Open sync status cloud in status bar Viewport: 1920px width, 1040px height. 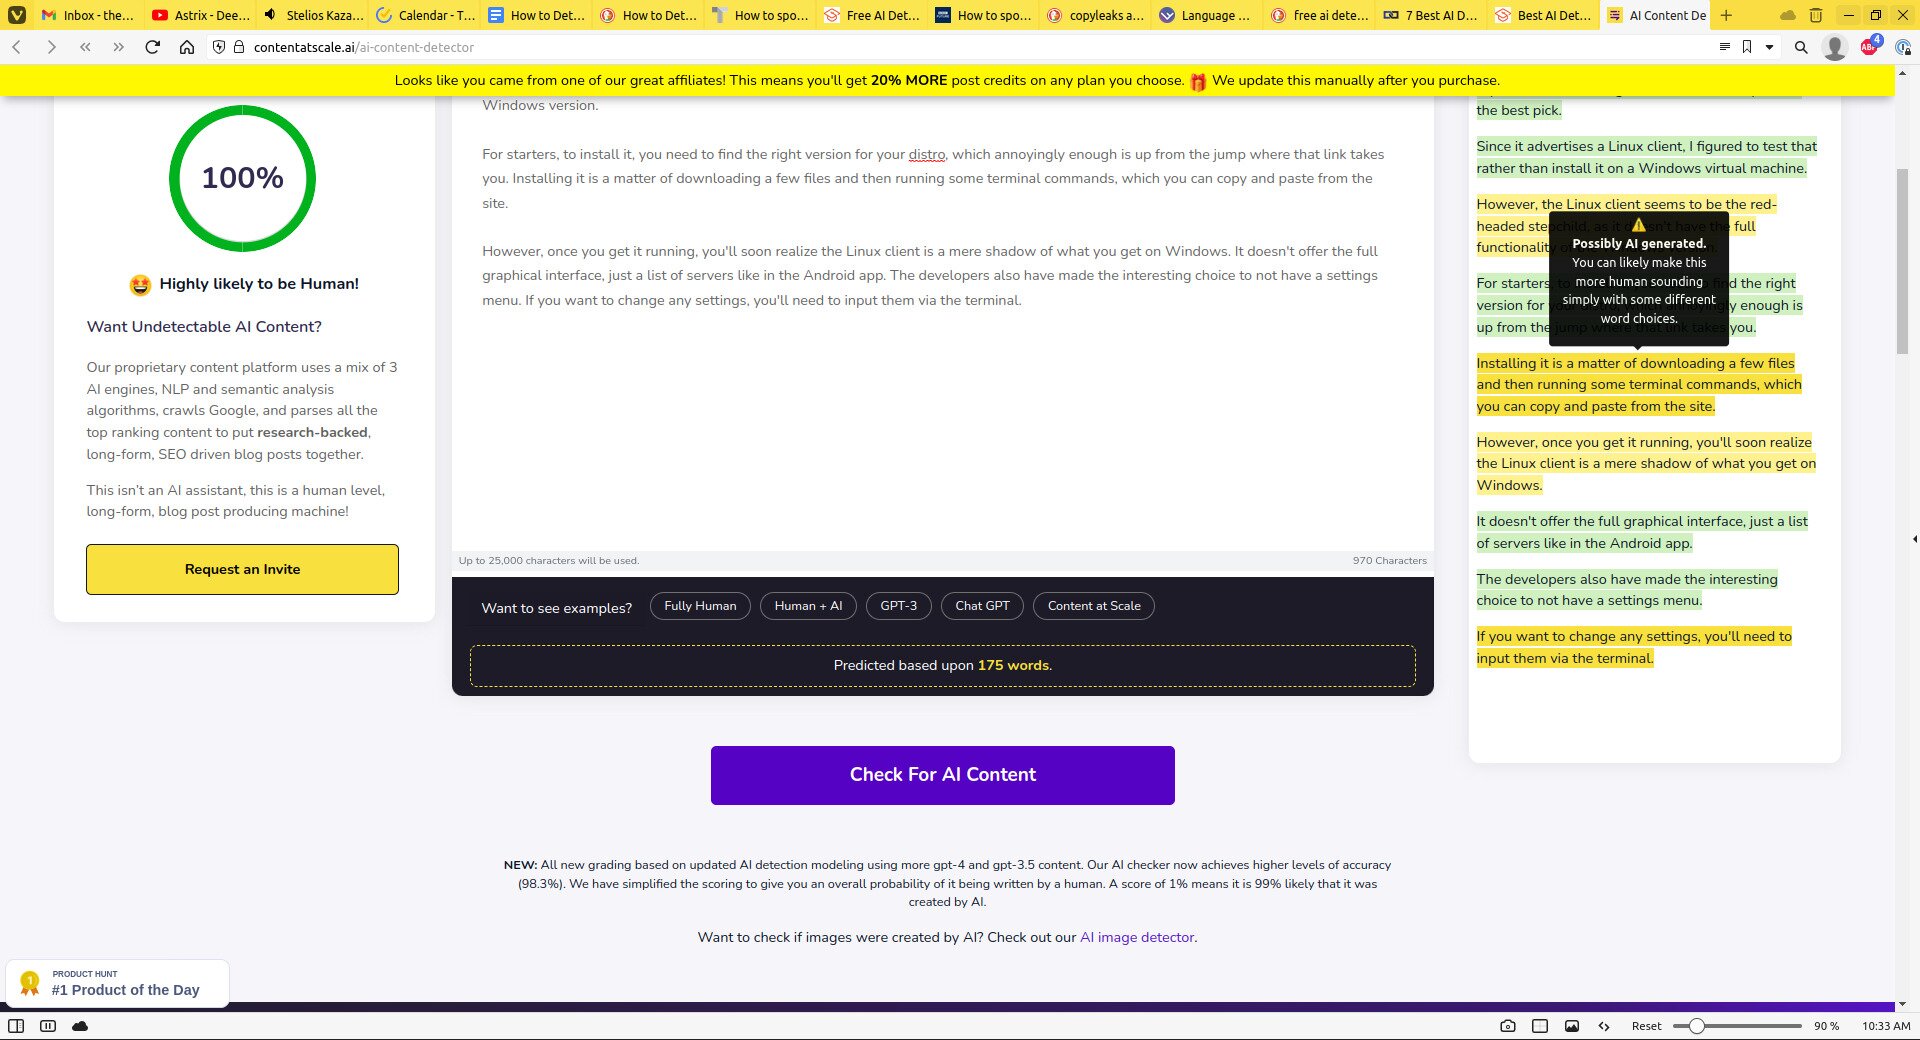[x=80, y=1026]
